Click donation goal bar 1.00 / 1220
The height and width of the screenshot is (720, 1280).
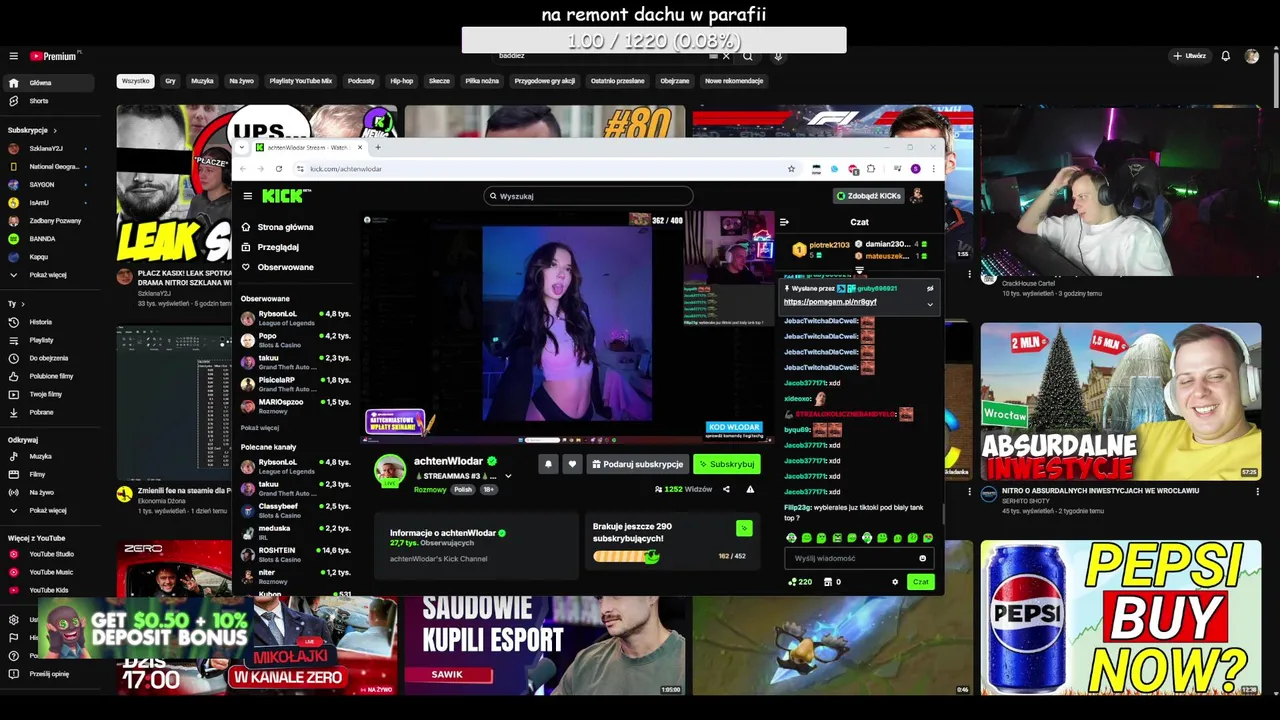(654, 40)
